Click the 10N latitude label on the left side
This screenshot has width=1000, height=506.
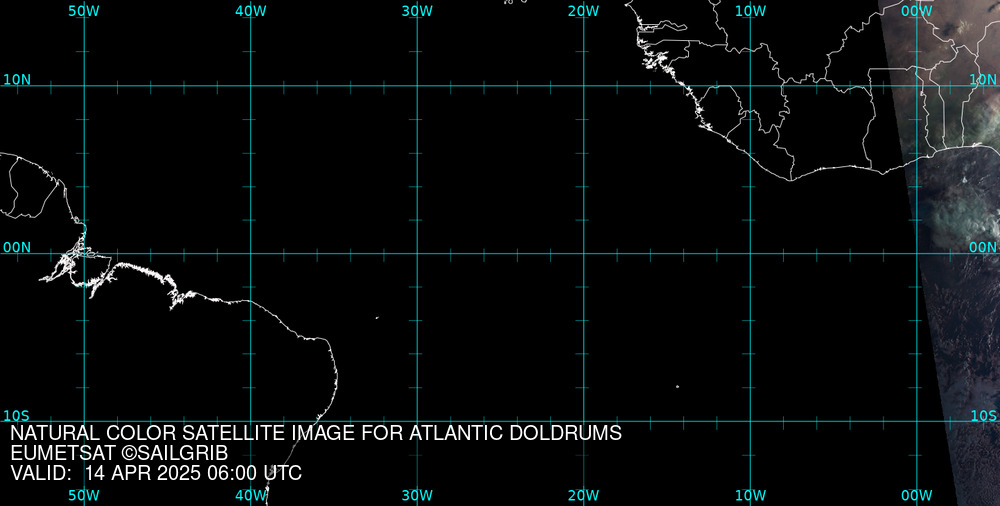point(17,80)
